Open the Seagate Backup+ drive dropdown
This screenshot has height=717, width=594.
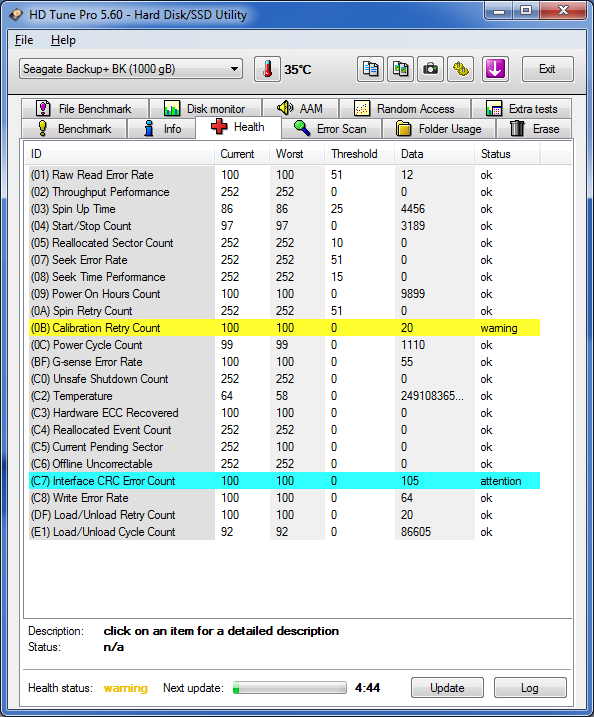click(x=131, y=69)
